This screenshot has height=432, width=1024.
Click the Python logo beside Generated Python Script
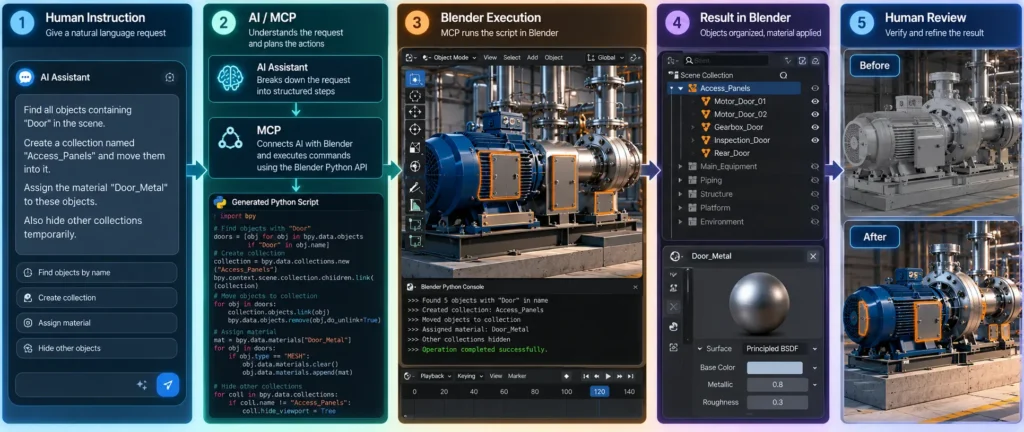pyautogui.click(x=220, y=202)
